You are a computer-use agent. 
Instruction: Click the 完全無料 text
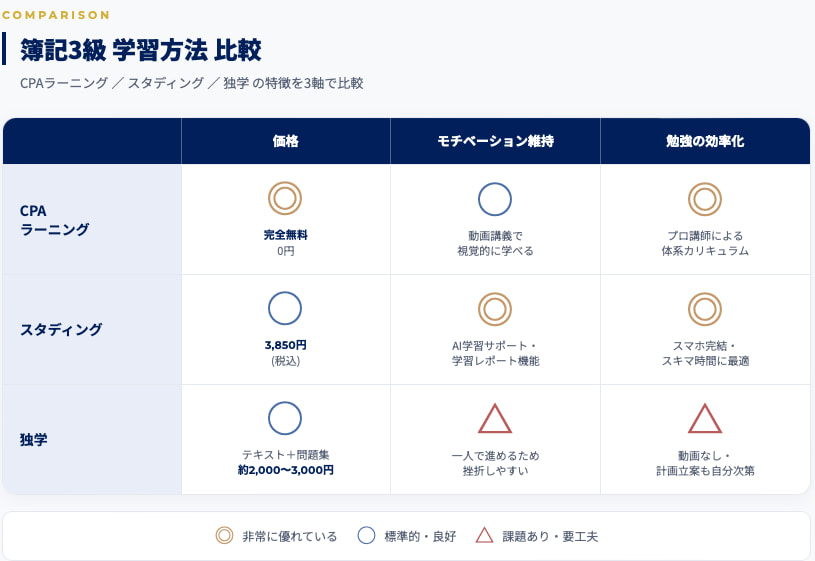(285, 235)
